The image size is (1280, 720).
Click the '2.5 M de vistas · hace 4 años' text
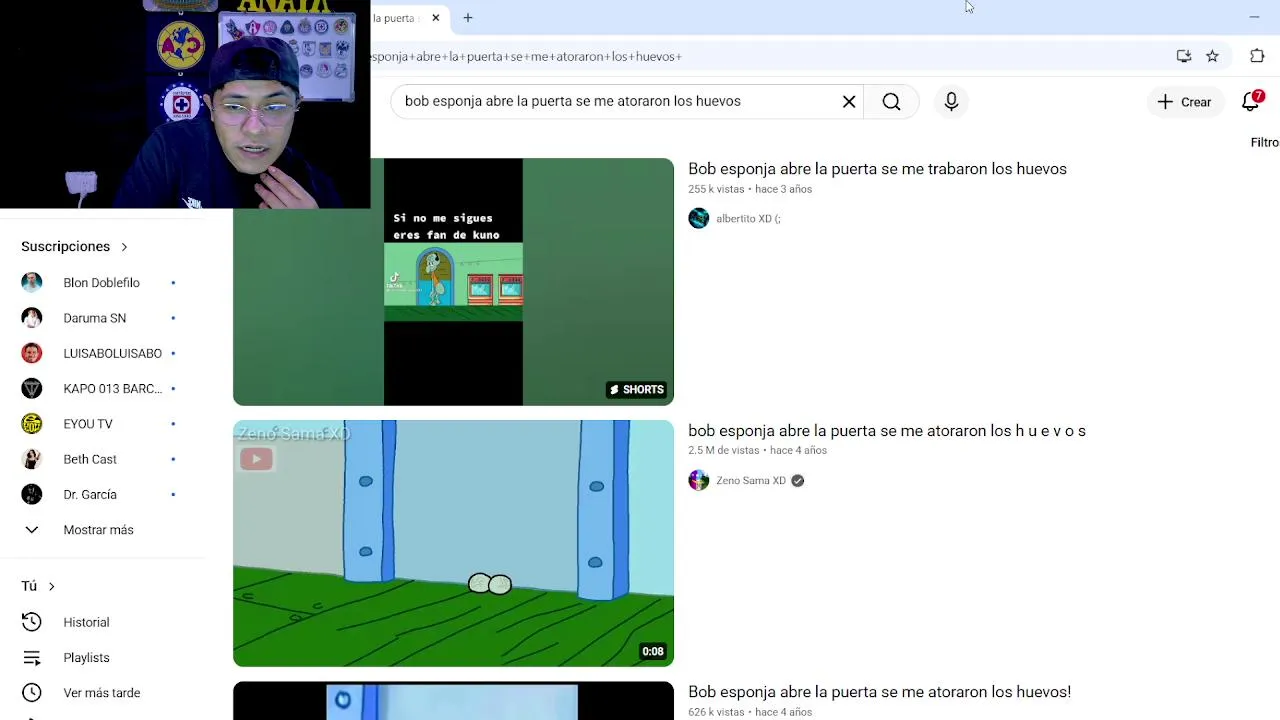pos(757,450)
